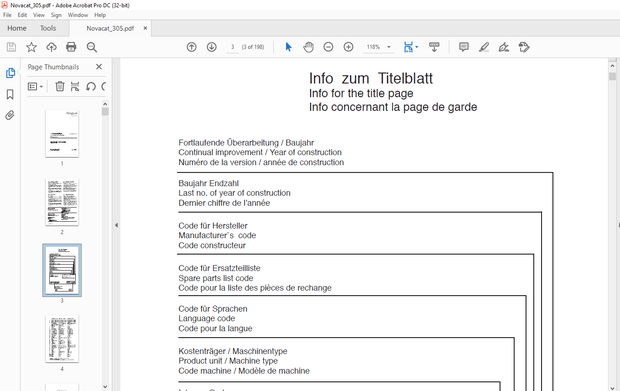
Task: Go to previous page arrow
Action: [x=191, y=47]
